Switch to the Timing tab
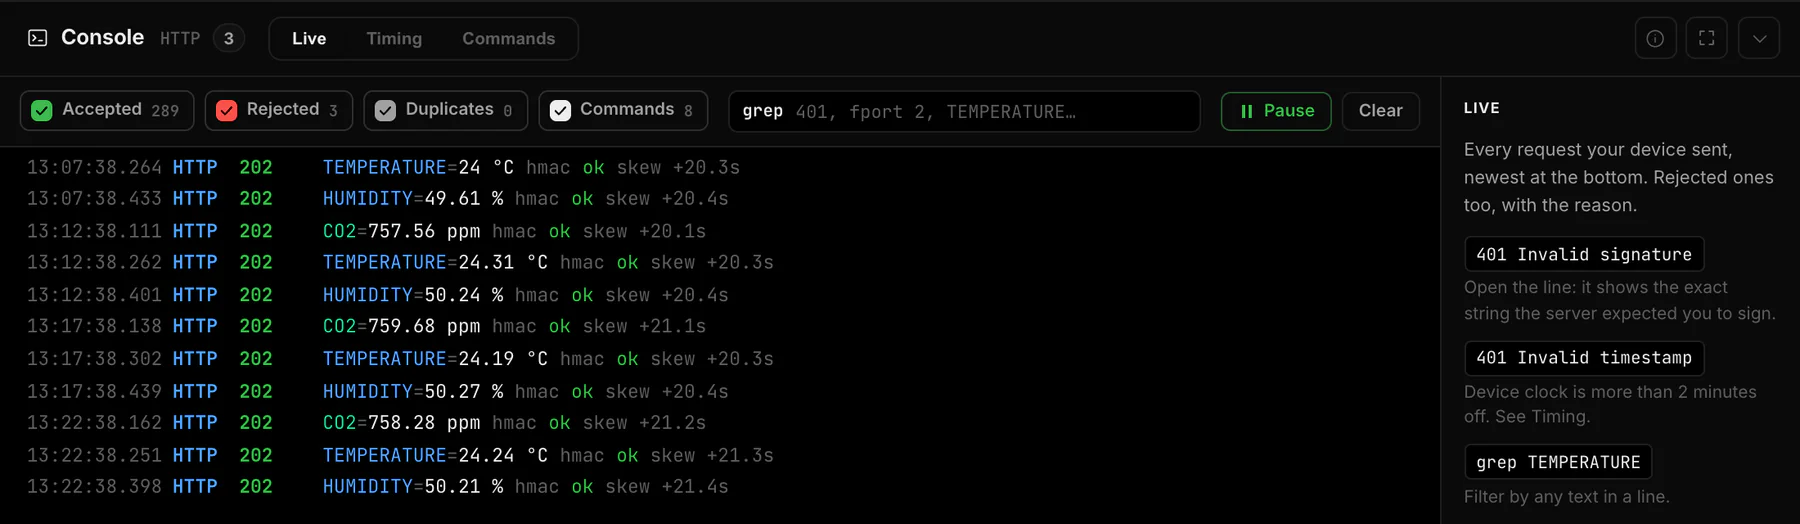Screen dimensions: 1800x524 pos(394,39)
